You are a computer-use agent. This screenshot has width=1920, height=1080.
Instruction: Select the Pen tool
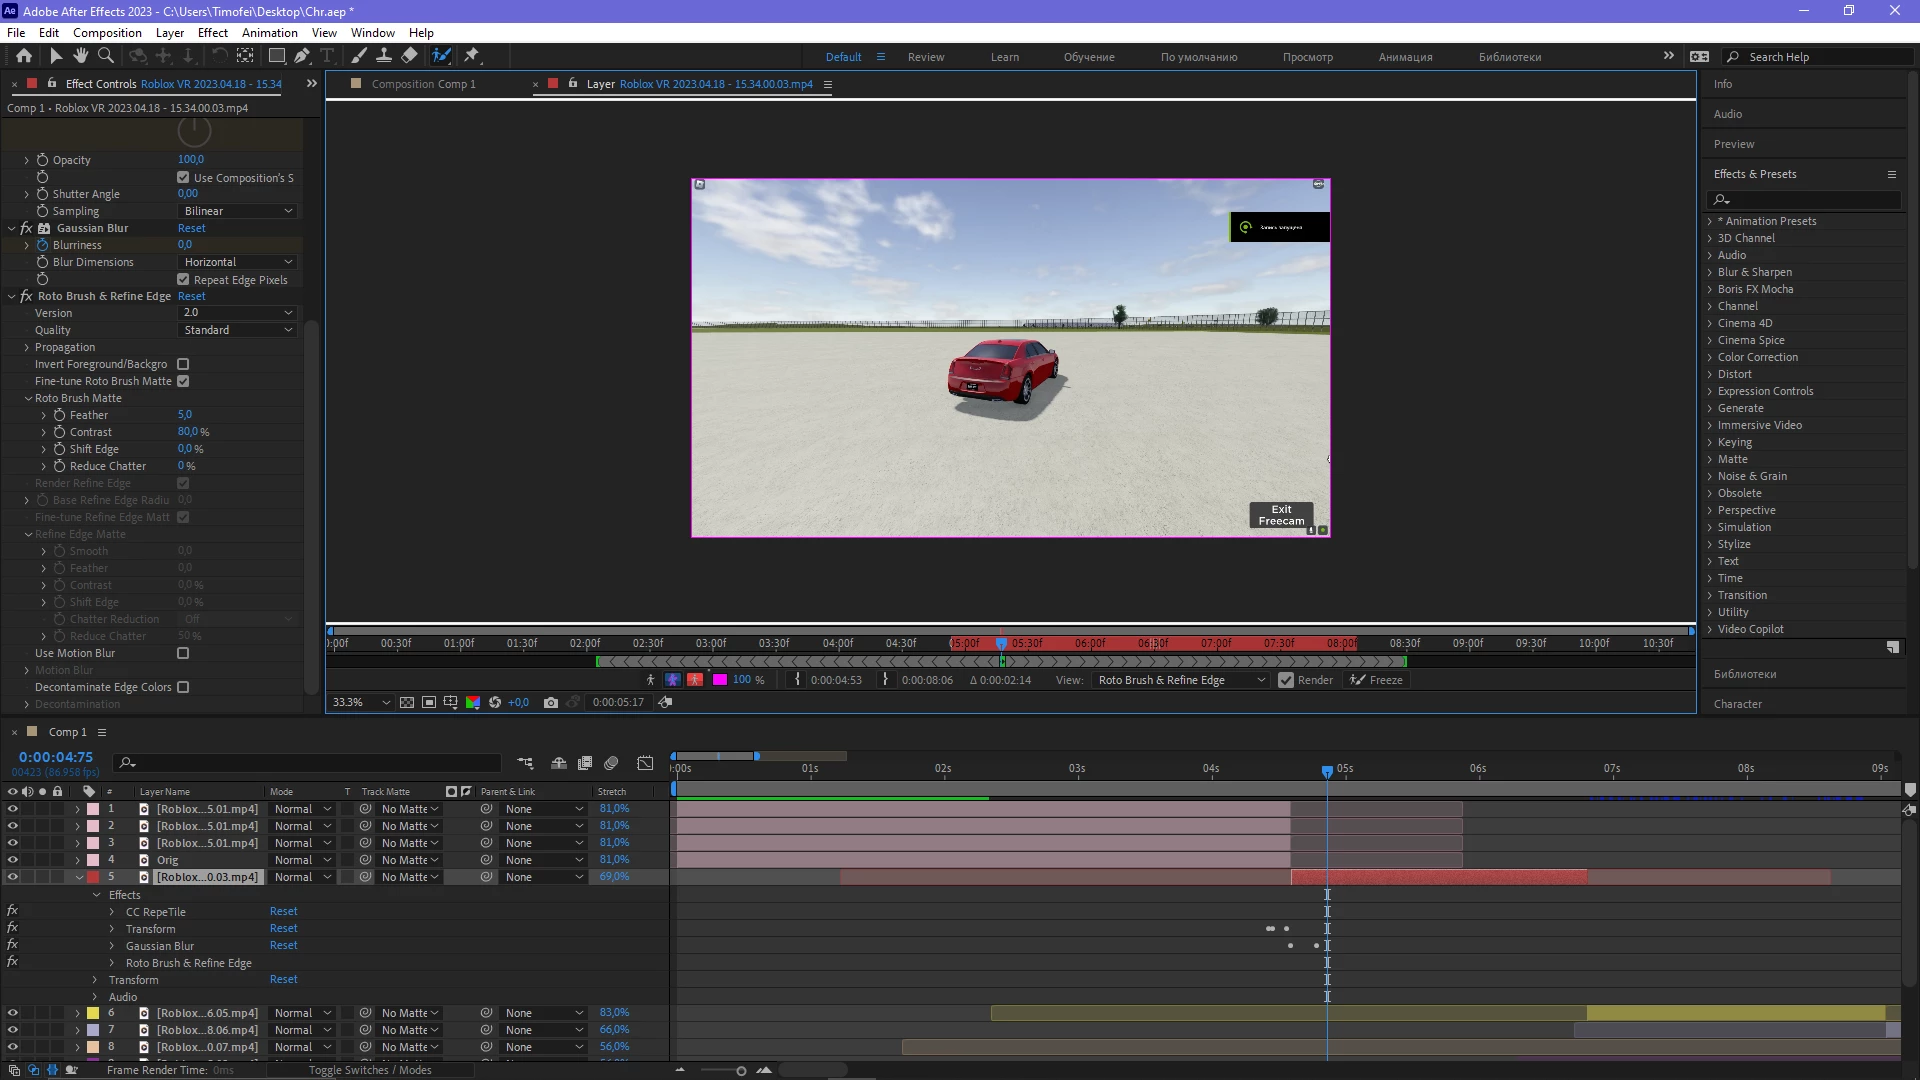pos(302,56)
